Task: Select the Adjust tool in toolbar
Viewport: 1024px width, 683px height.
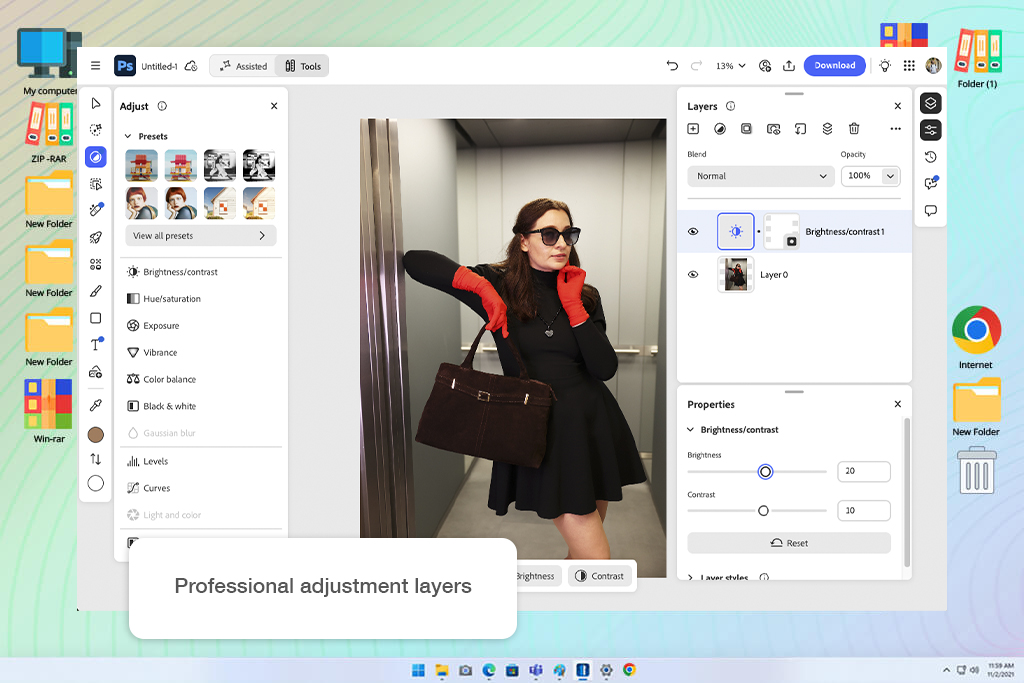Action: click(95, 157)
